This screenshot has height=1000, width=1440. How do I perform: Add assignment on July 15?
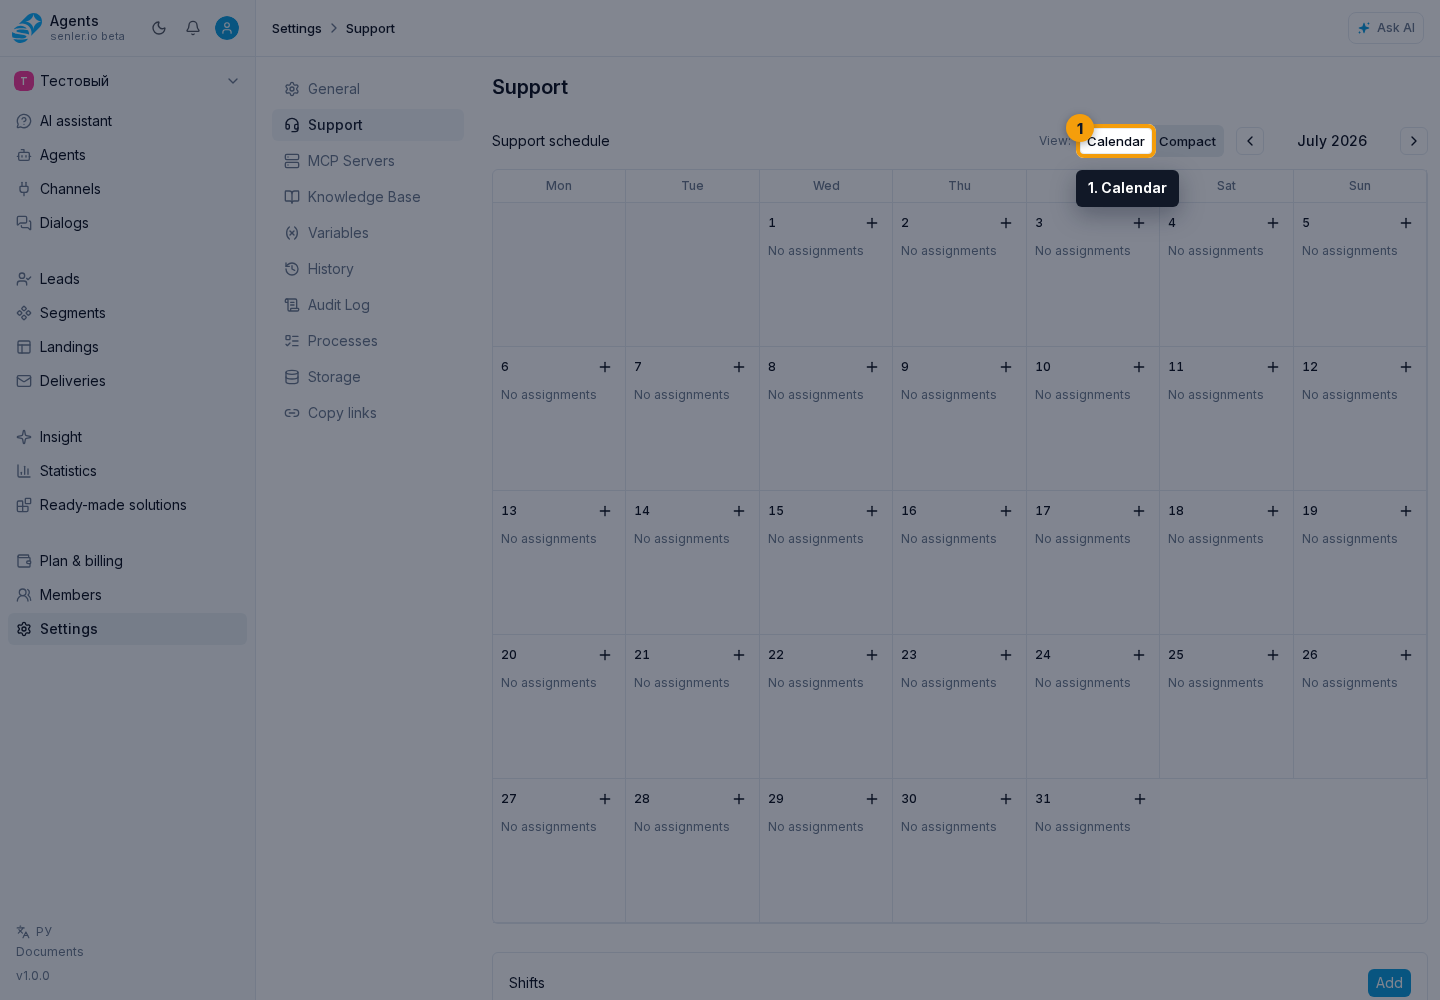tap(872, 511)
